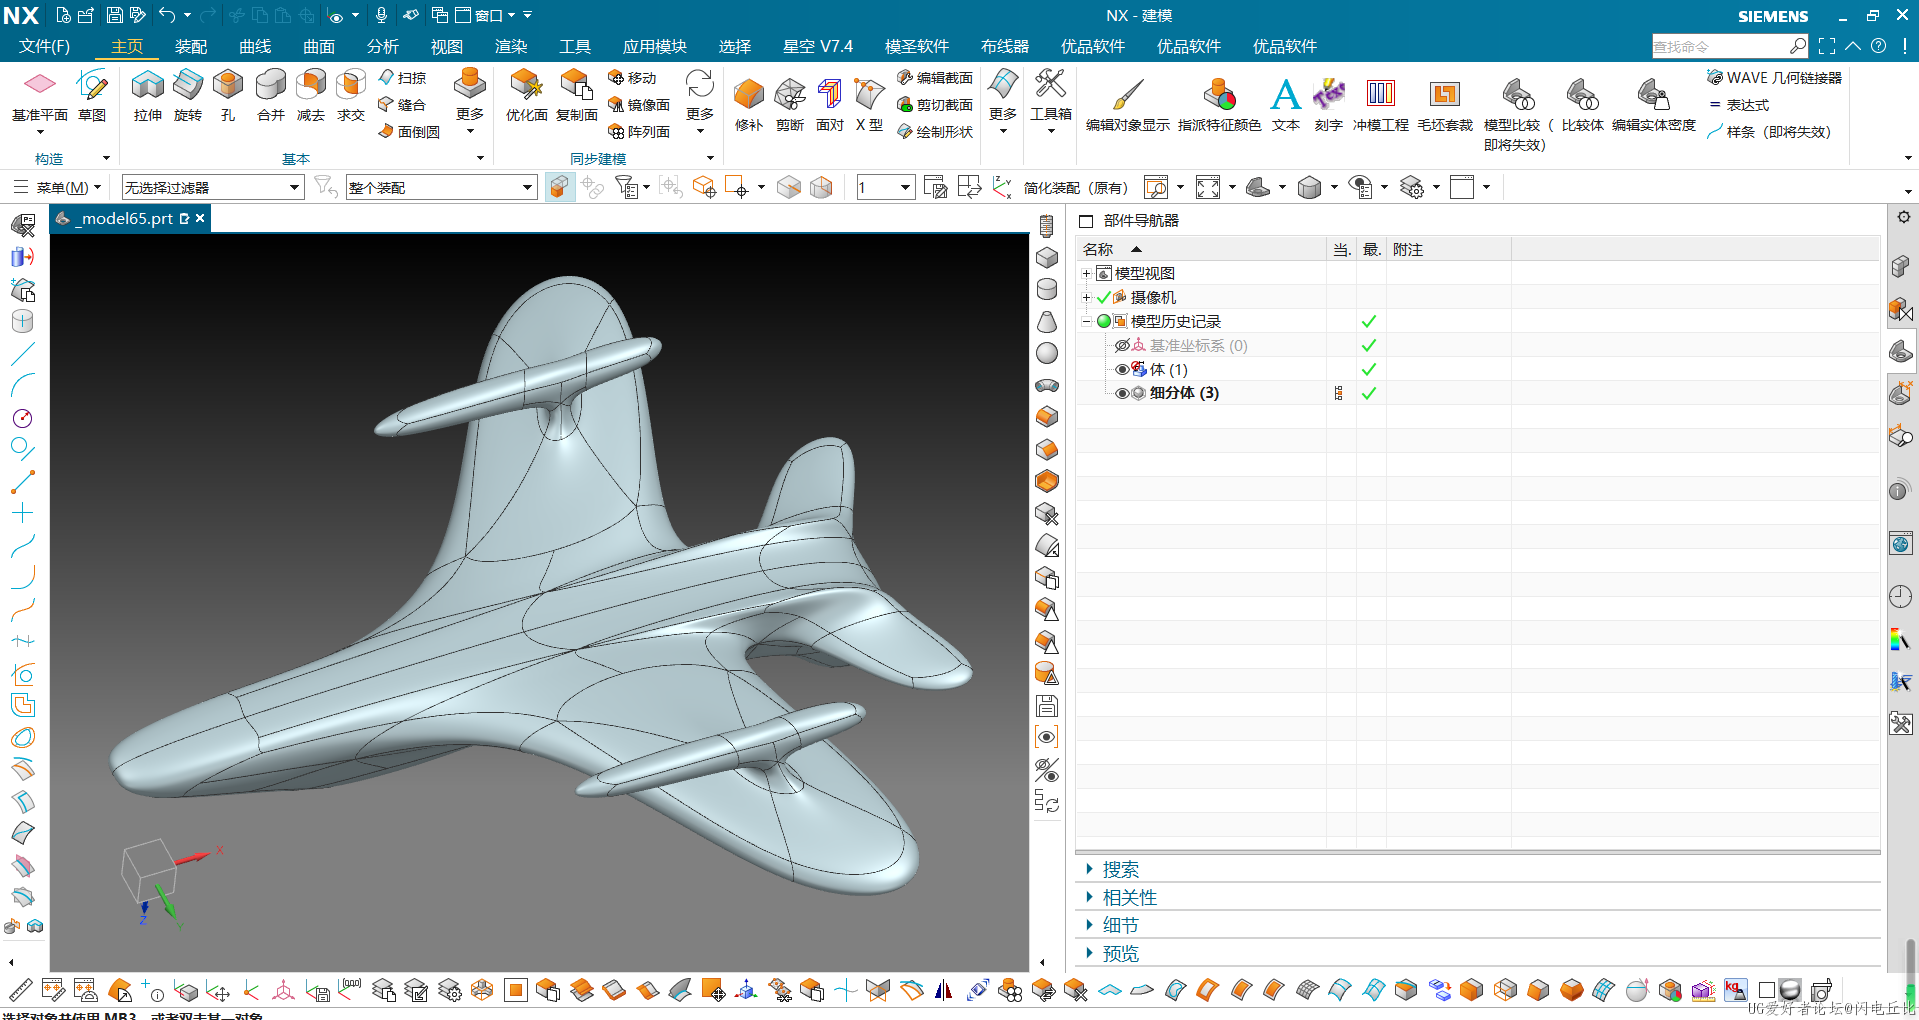Click WAVE 几何链接器 button

[1774, 78]
